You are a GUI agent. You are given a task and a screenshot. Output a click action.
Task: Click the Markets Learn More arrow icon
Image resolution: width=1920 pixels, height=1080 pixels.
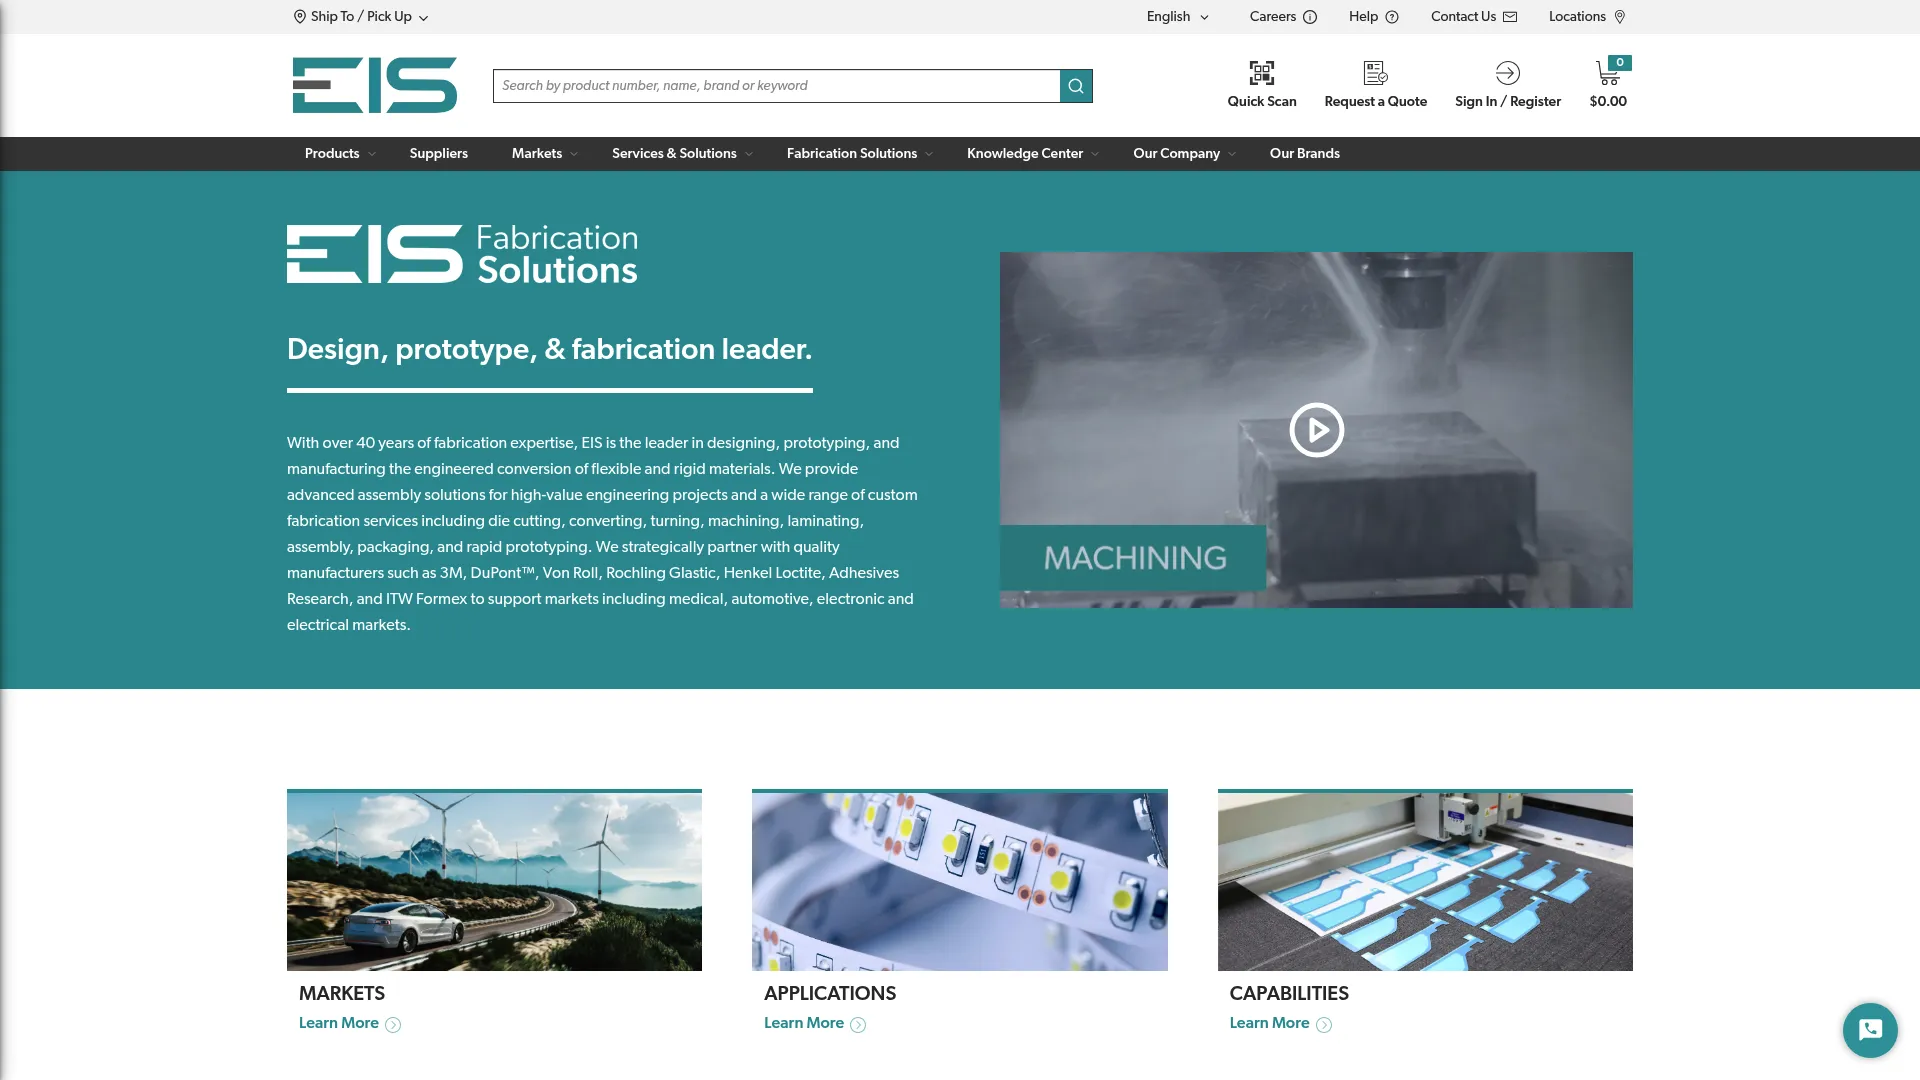click(393, 1025)
